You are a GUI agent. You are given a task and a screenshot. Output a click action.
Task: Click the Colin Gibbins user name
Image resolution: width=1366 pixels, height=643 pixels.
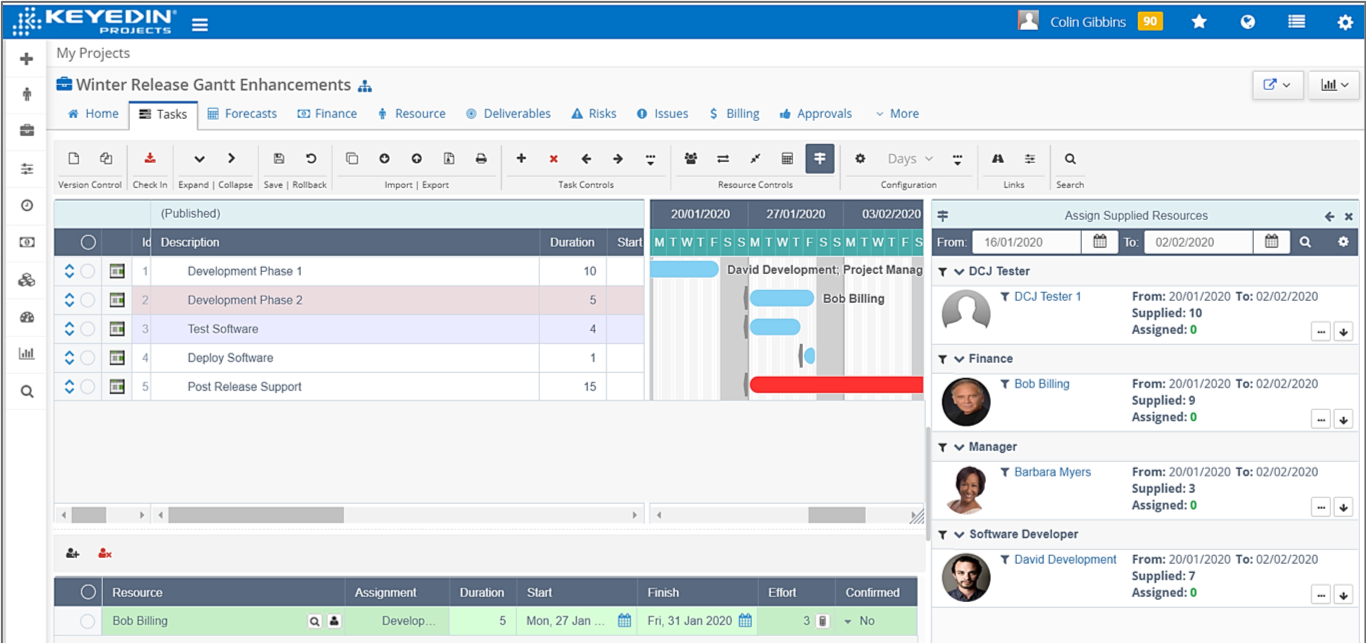[x=1088, y=22]
